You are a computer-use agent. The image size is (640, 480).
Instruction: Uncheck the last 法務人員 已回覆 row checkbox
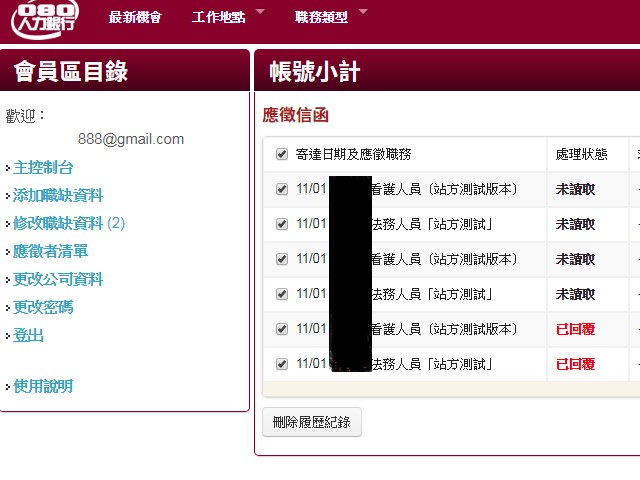click(x=282, y=364)
